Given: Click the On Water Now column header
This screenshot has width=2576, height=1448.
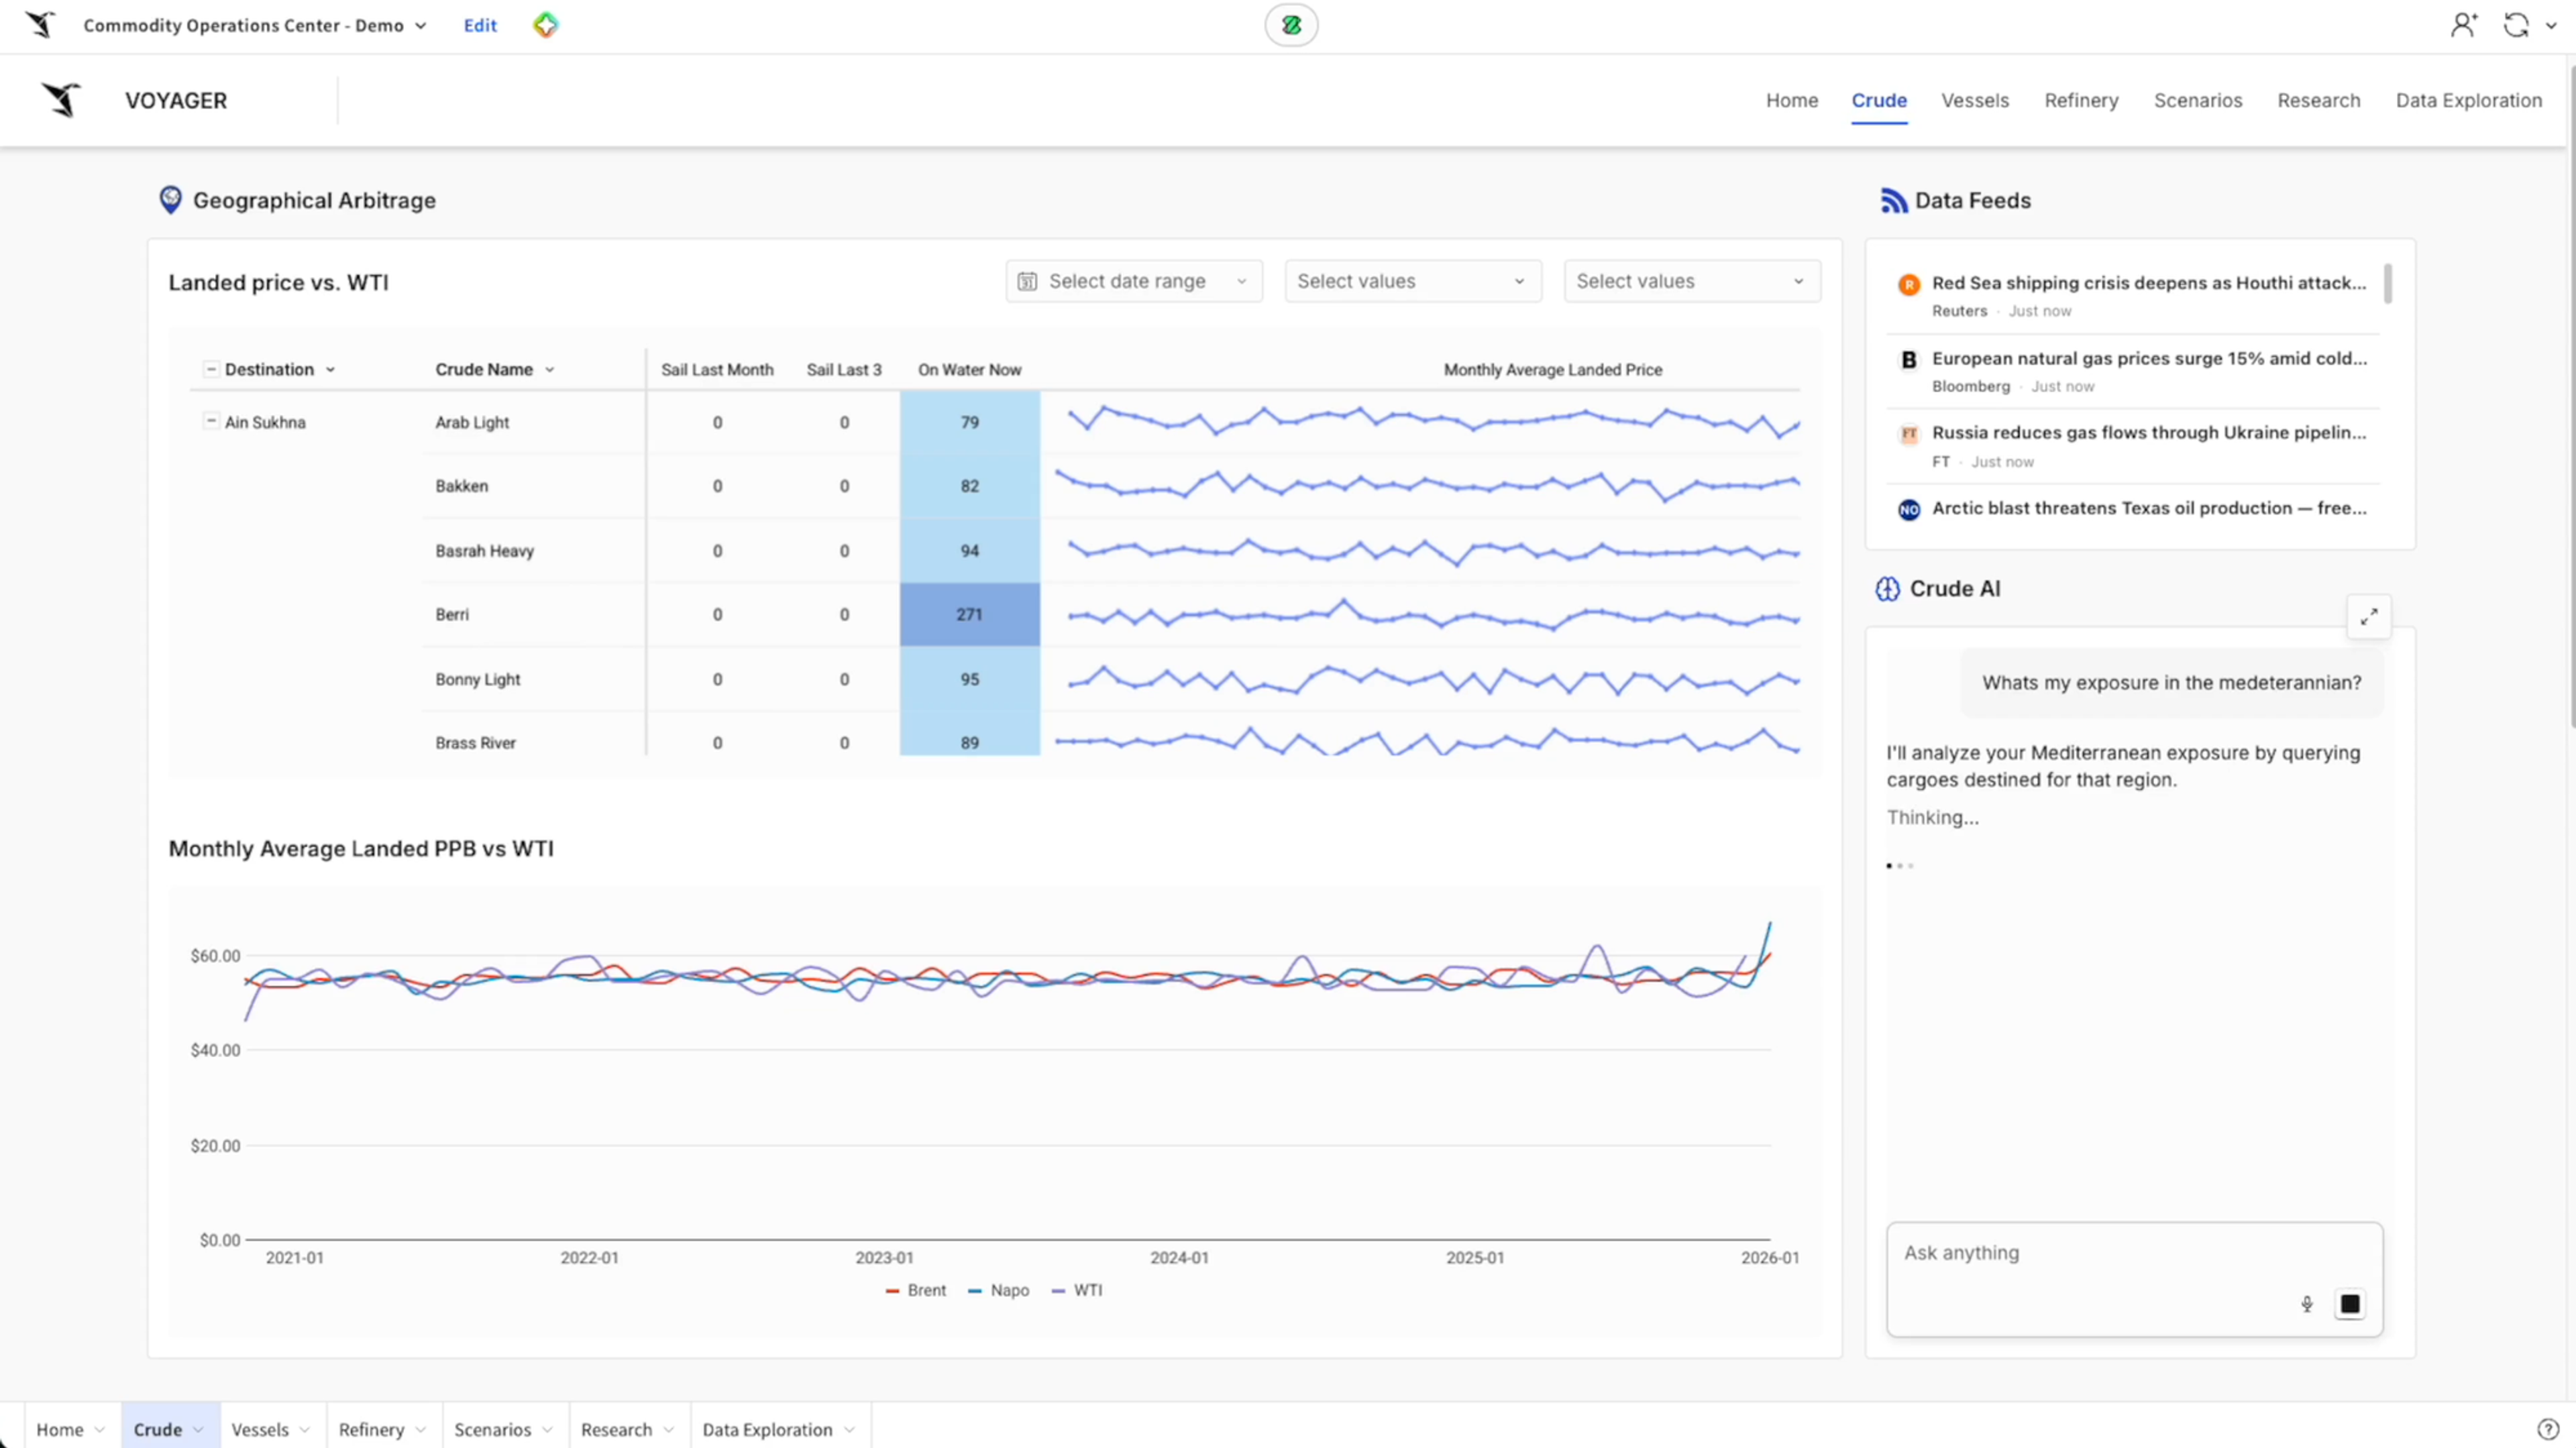Looking at the screenshot, I should coord(969,370).
